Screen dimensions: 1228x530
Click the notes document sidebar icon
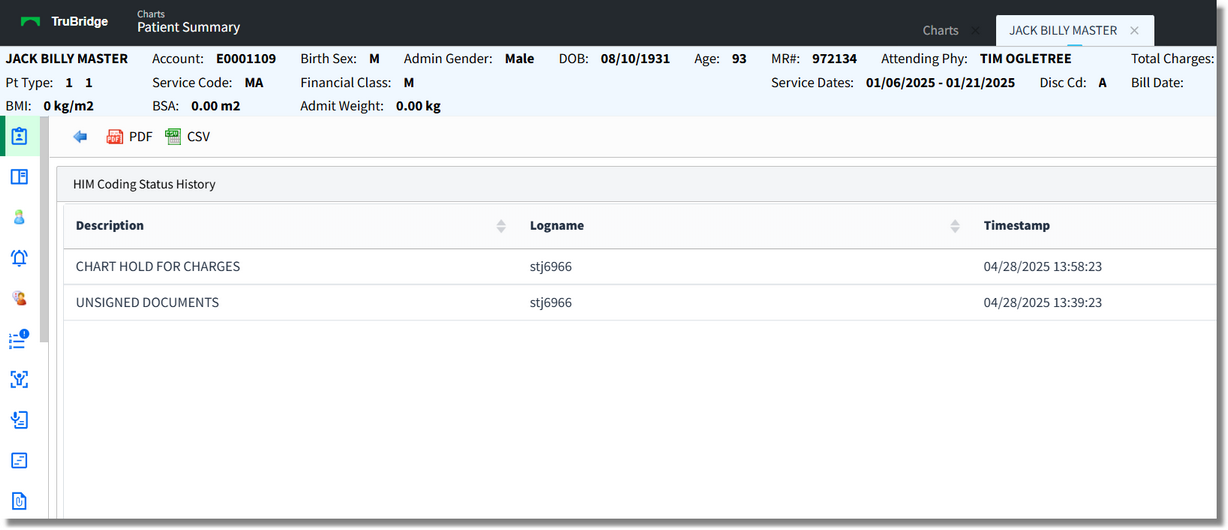coord(19,461)
